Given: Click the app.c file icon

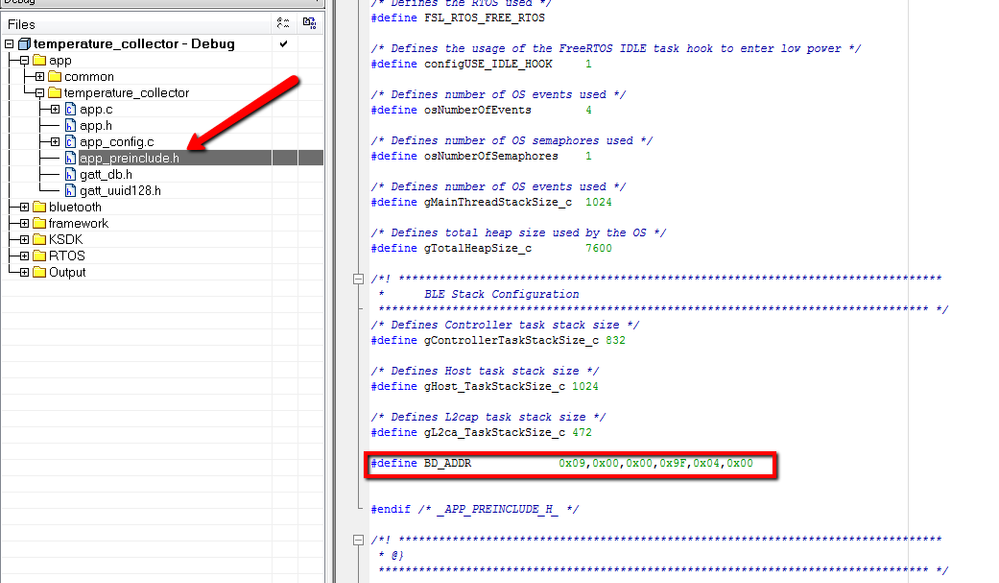Looking at the screenshot, I should [71, 110].
